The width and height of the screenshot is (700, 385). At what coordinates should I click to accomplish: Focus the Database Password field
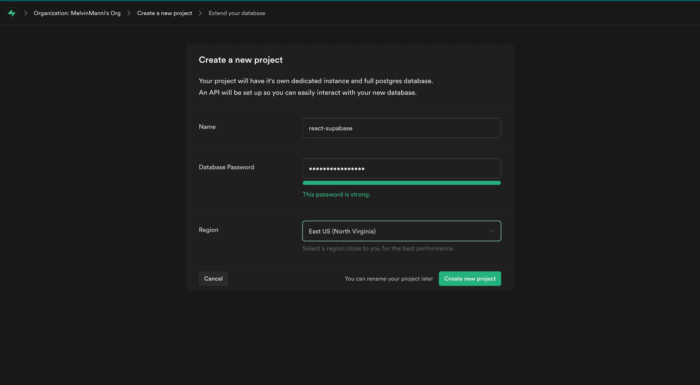click(x=401, y=168)
